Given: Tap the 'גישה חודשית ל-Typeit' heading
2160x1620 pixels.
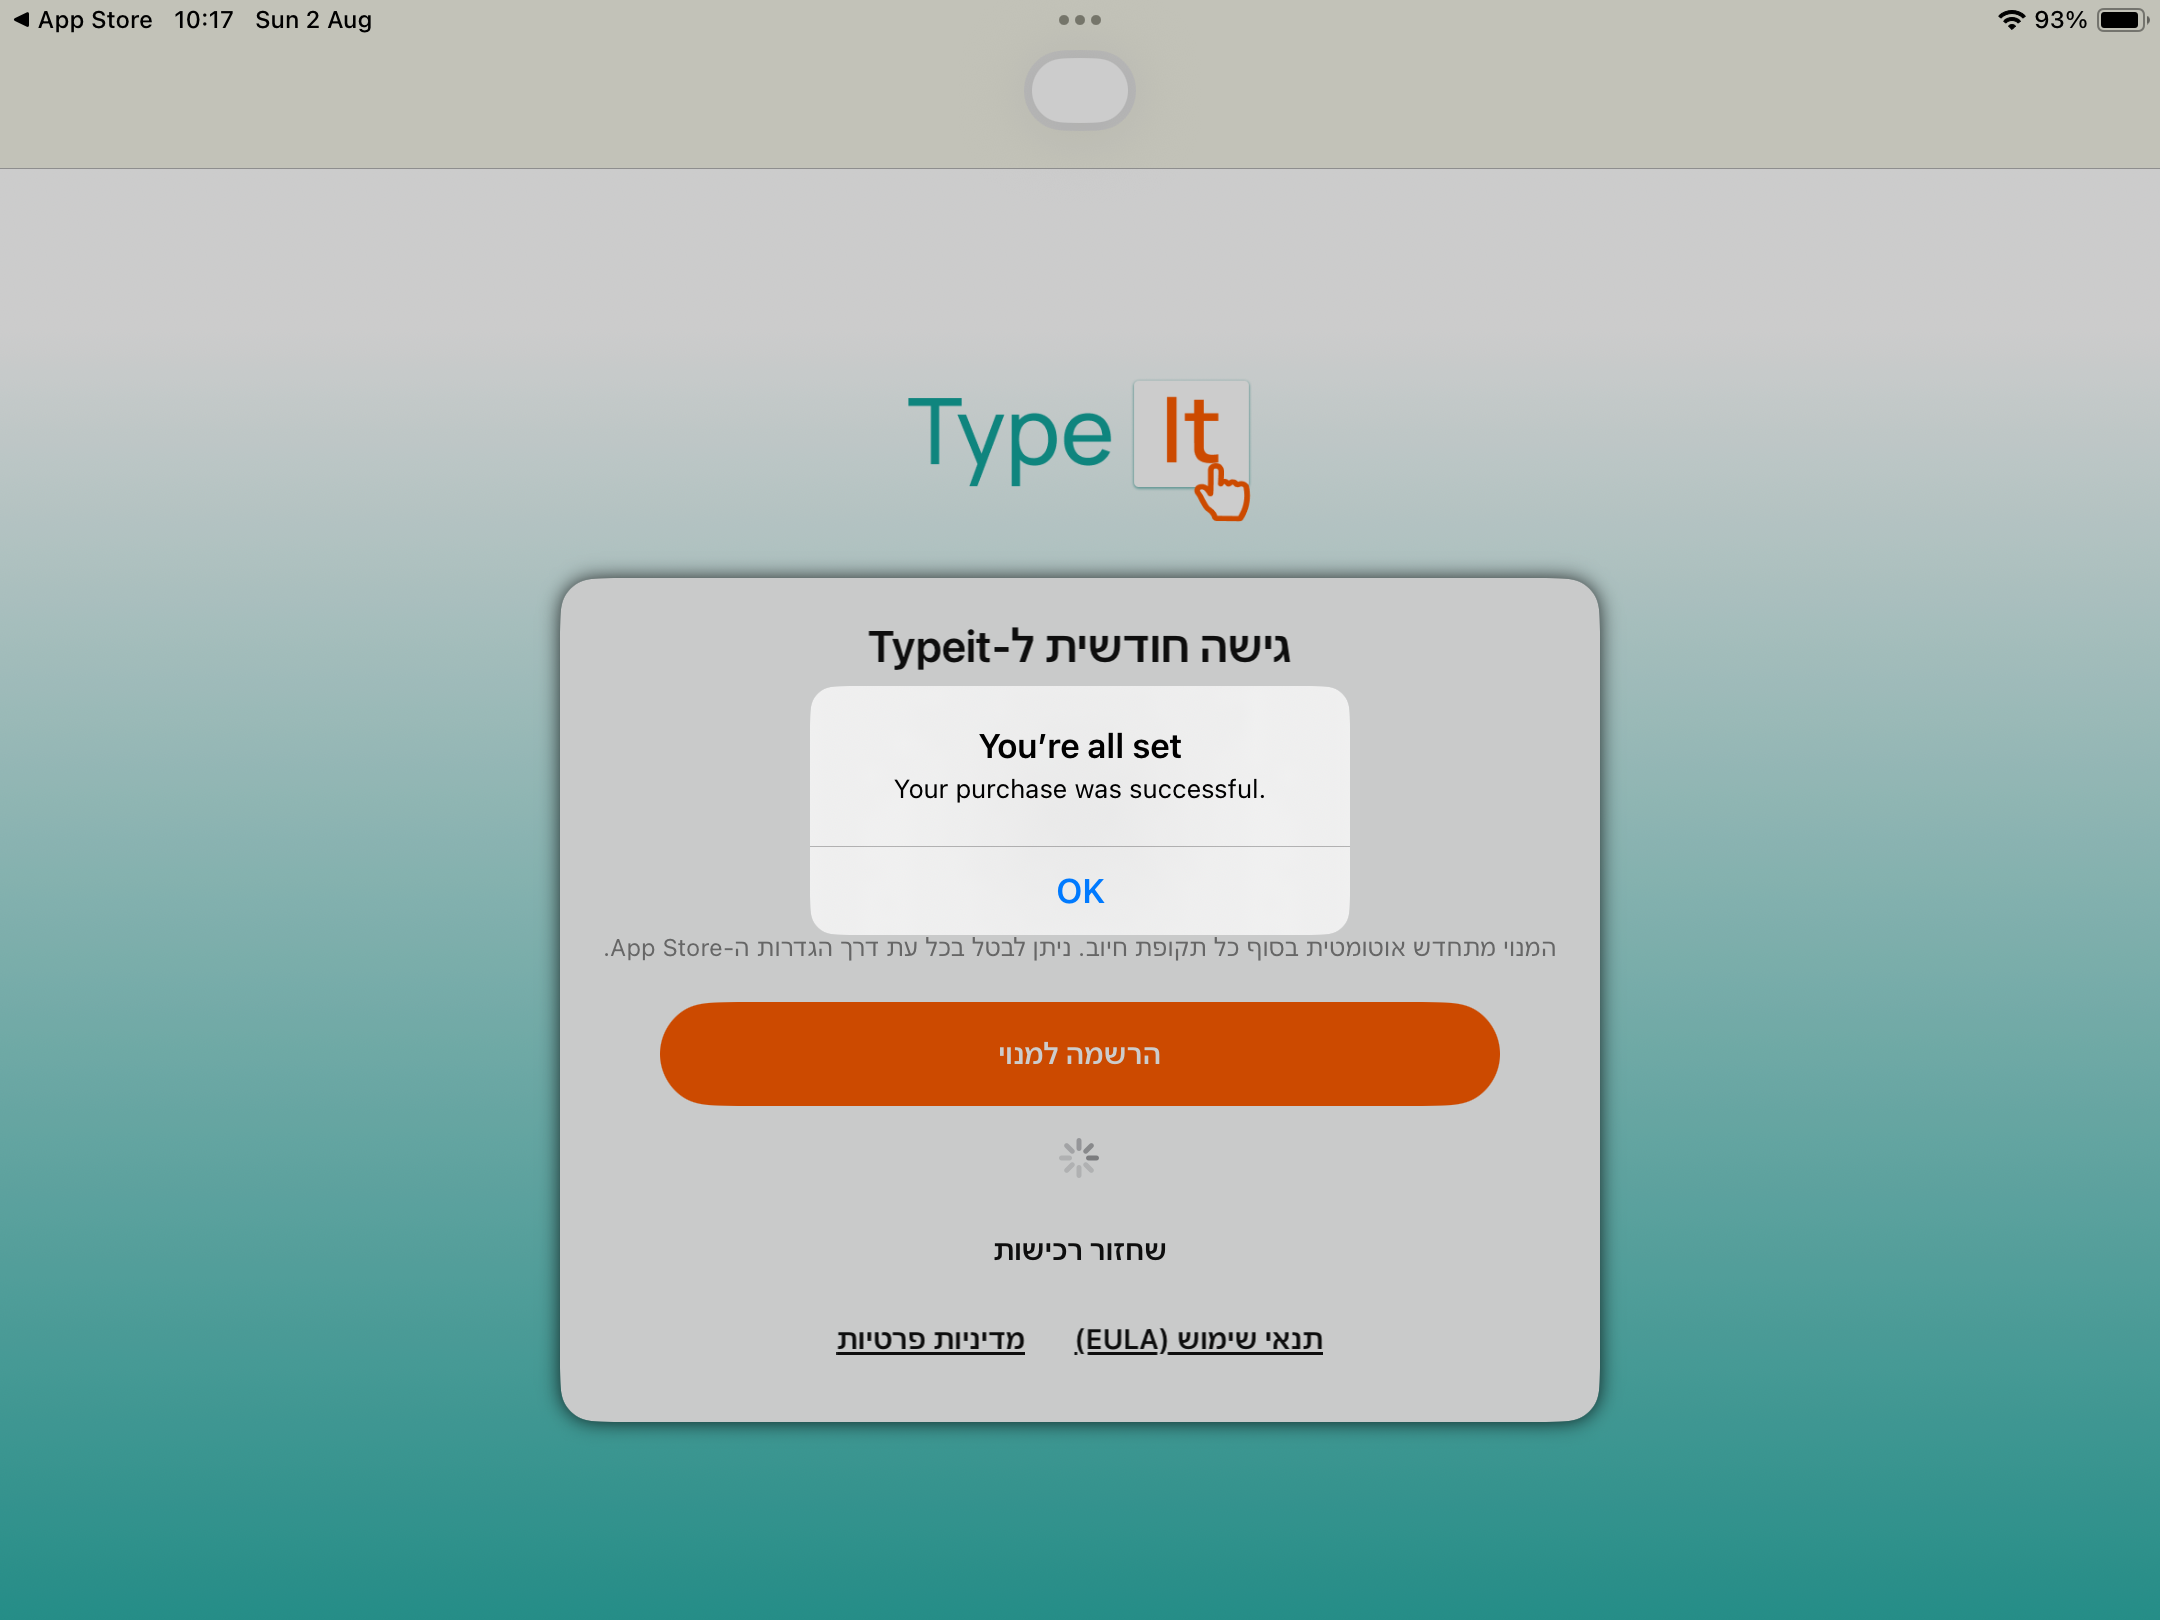Looking at the screenshot, I should click(1080, 647).
